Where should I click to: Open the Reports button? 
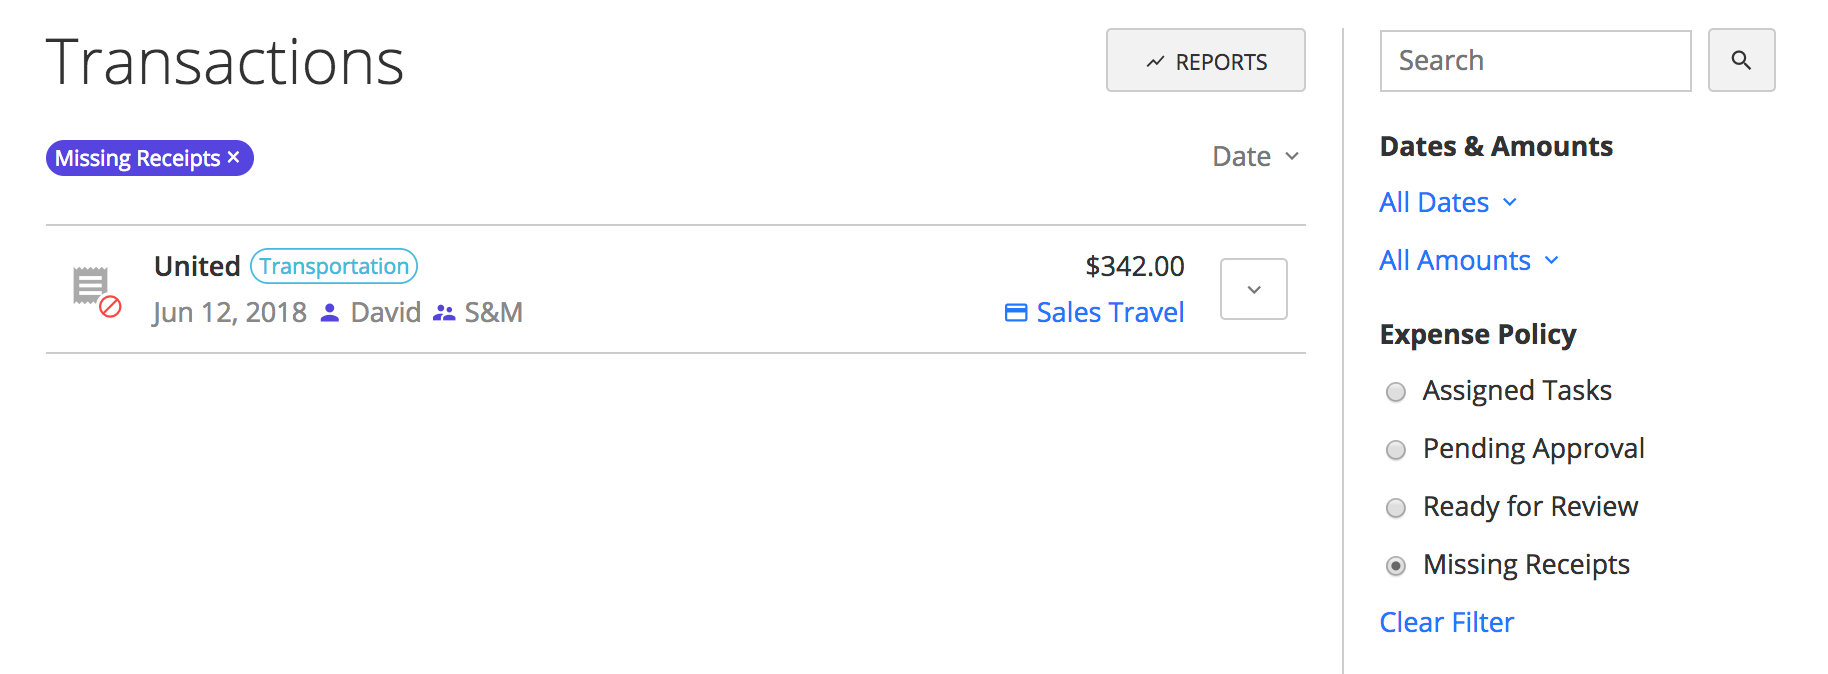click(x=1206, y=60)
